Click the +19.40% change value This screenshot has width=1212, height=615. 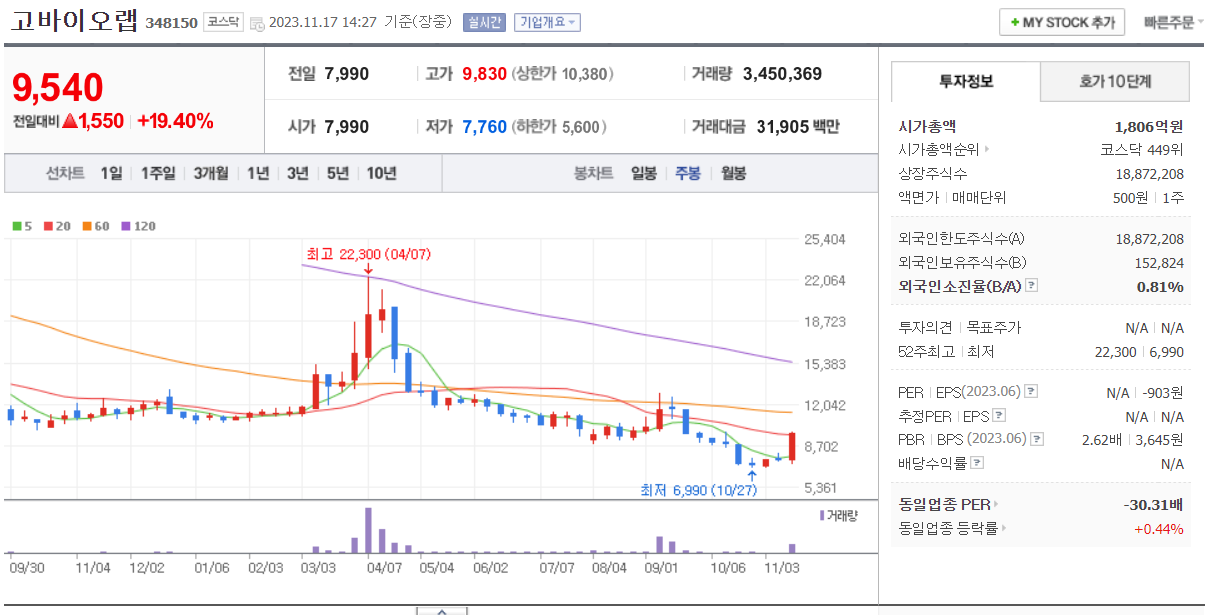click(x=175, y=122)
